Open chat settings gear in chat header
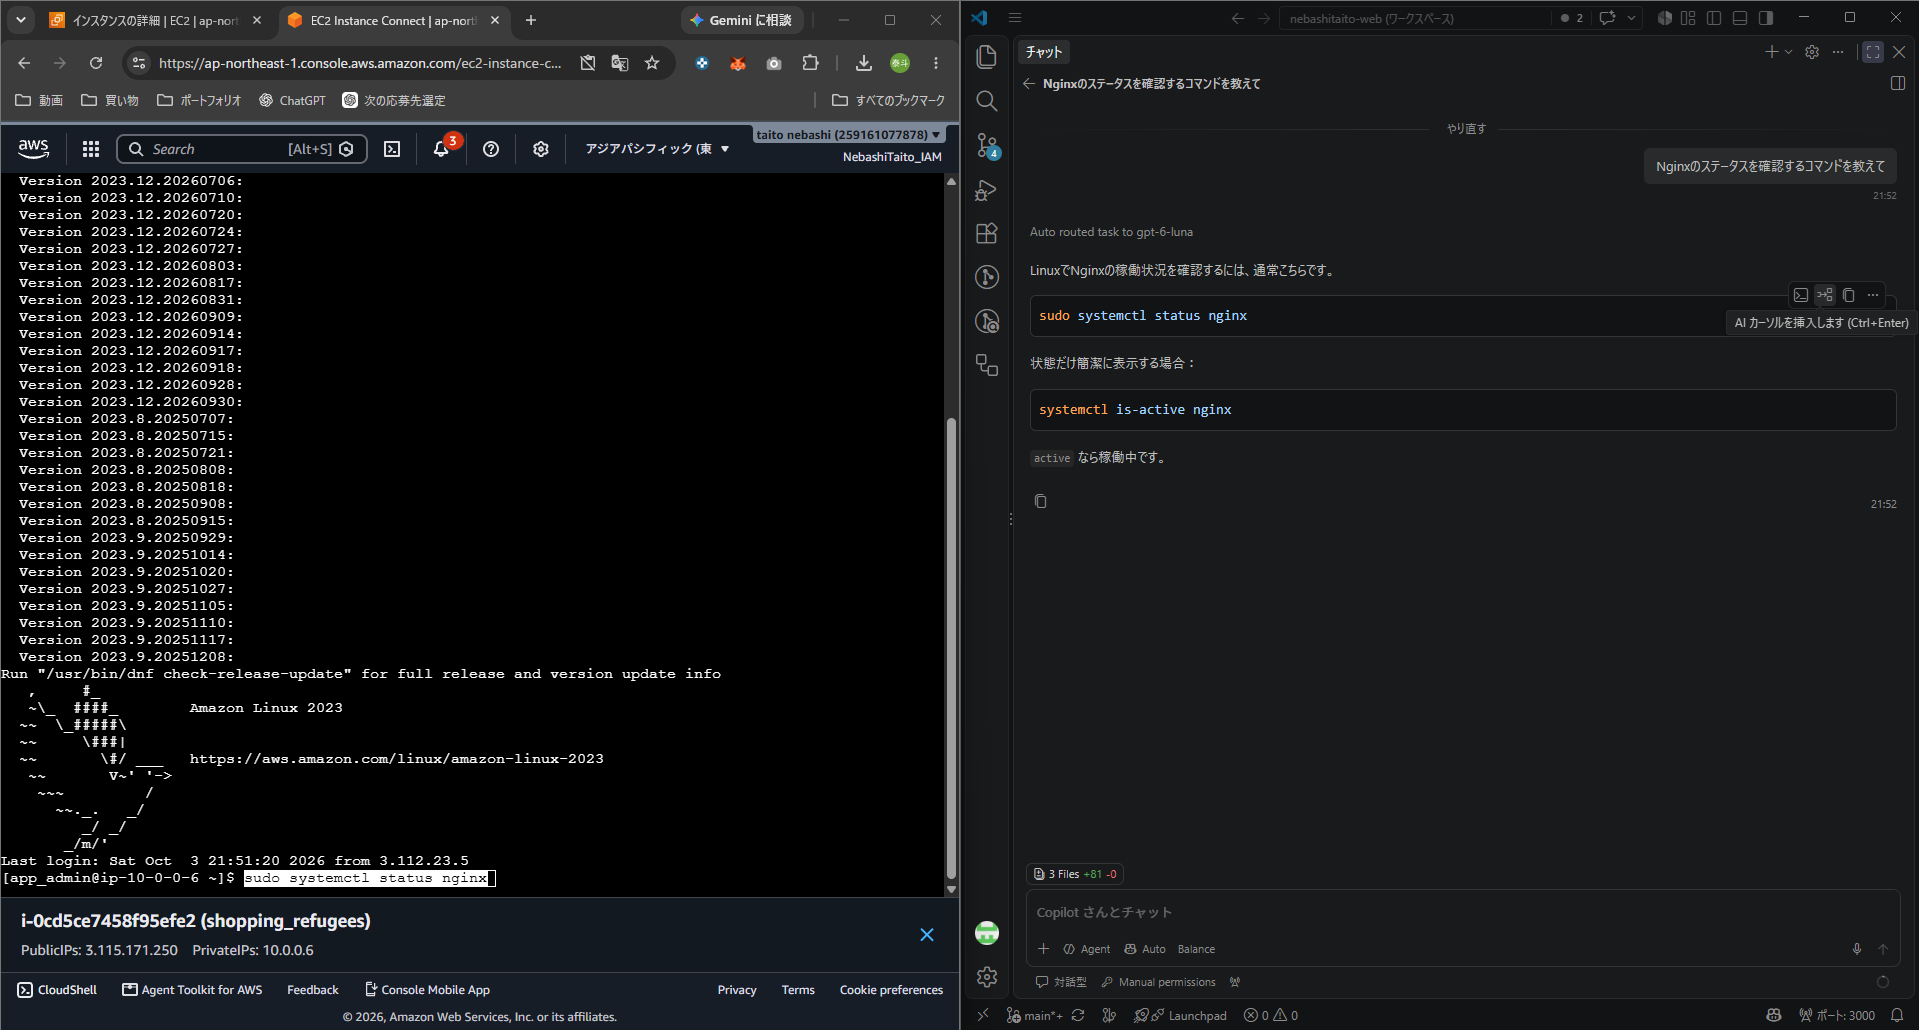The width and height of the screenshot is (1919, 1030). [x=1812, y=52]
